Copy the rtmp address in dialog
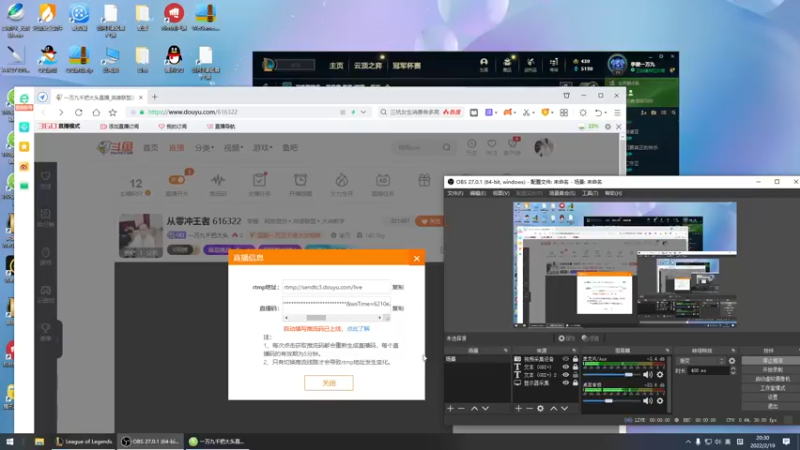 click(x=398, y=287)
